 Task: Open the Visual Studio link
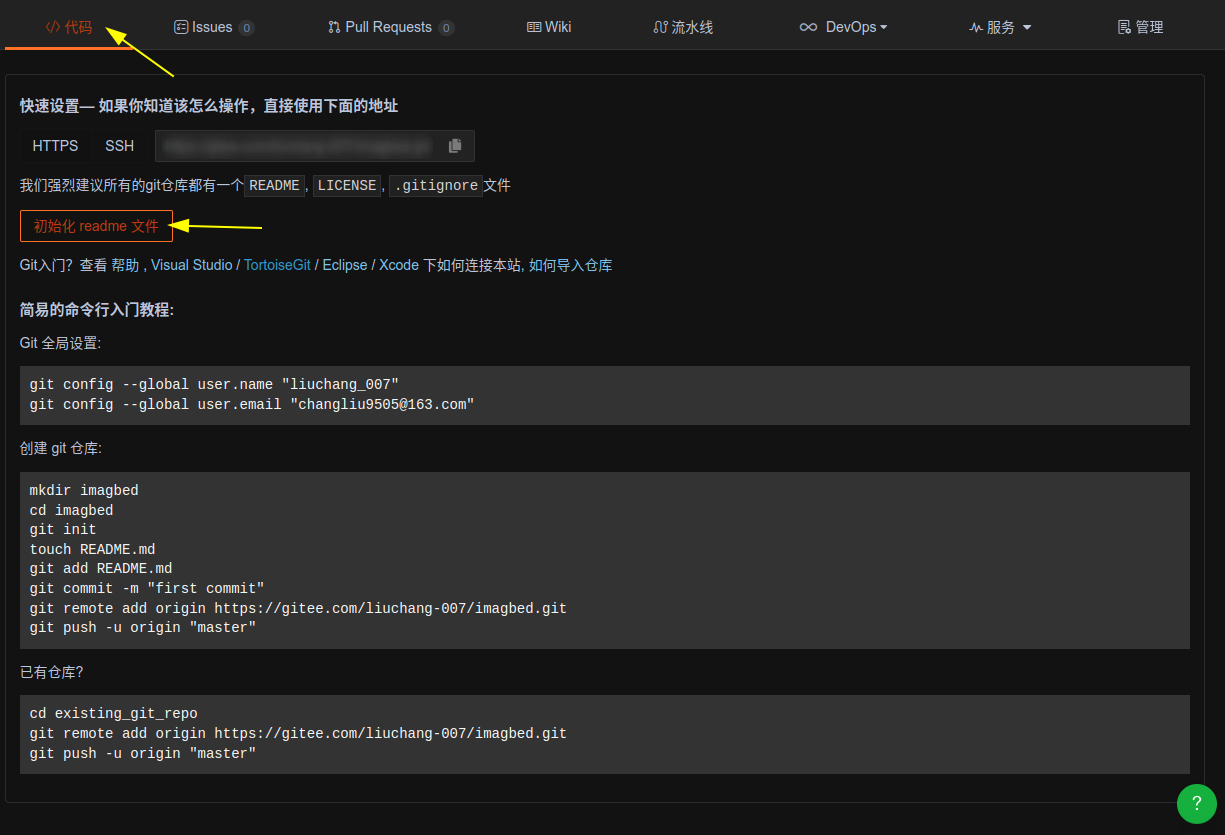pos(191,265)
